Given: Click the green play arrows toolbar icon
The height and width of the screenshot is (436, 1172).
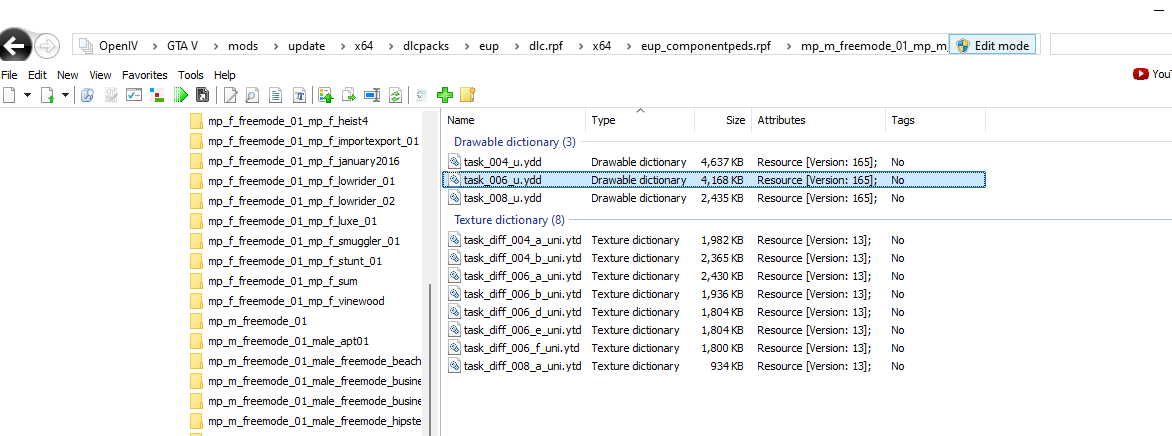Looking at the screenshot, I should point(180,95).
